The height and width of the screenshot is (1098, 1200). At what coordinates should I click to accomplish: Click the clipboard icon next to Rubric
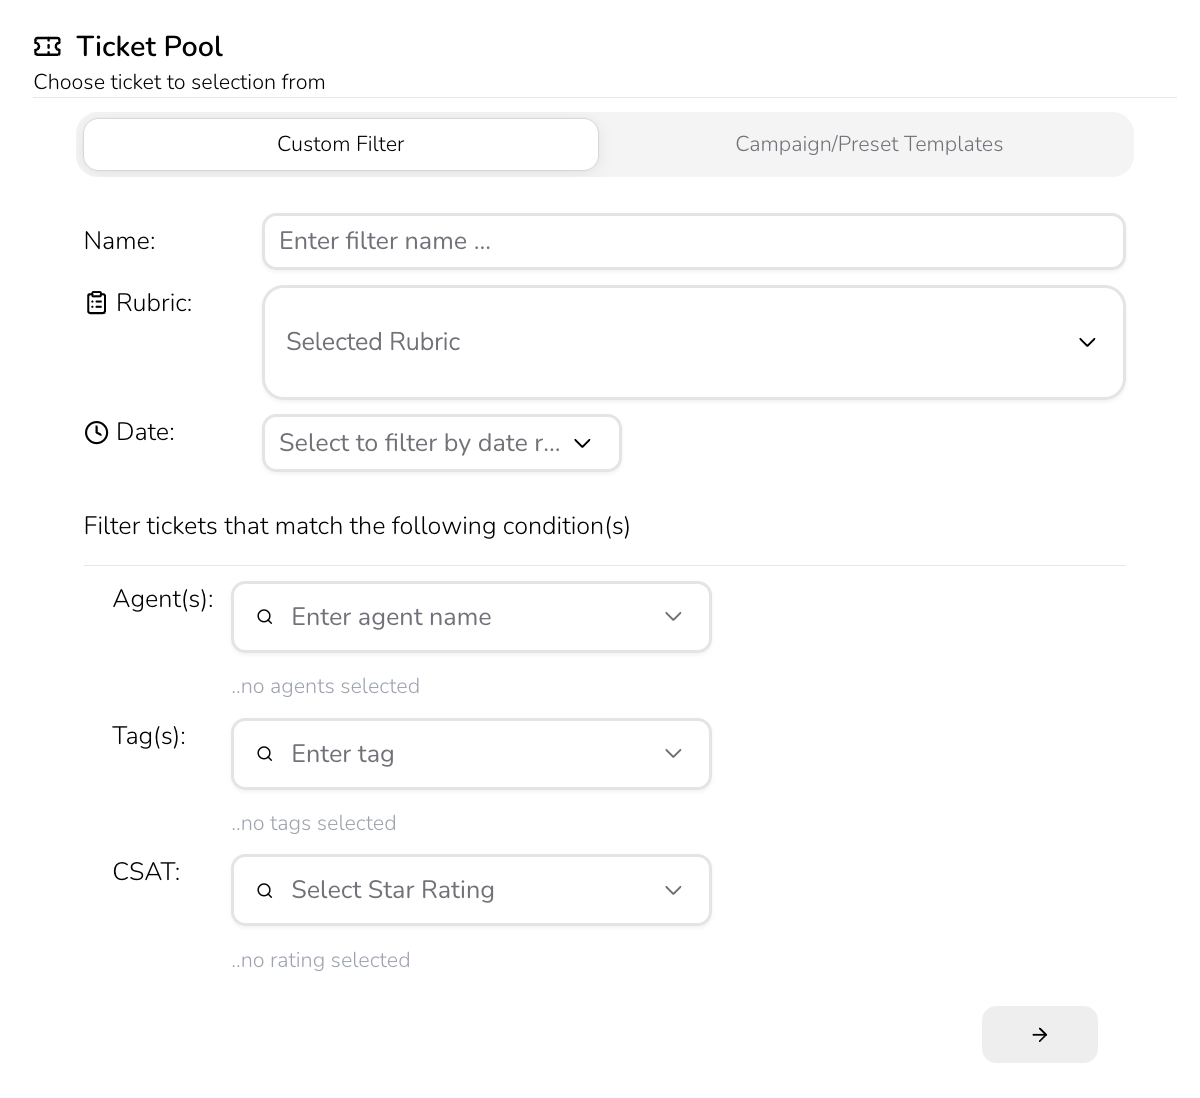tap(96, 303)
